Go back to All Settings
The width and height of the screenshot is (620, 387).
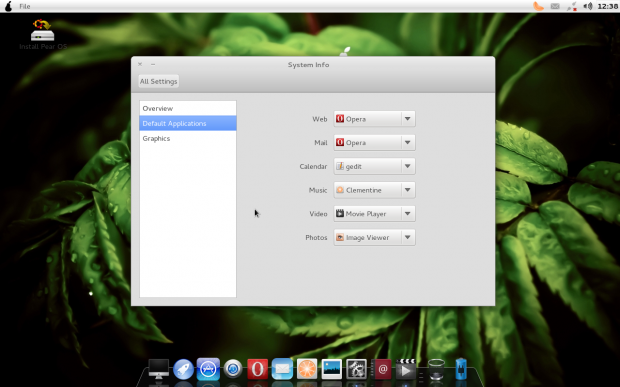pyautogui.click(x=159, y=81)
